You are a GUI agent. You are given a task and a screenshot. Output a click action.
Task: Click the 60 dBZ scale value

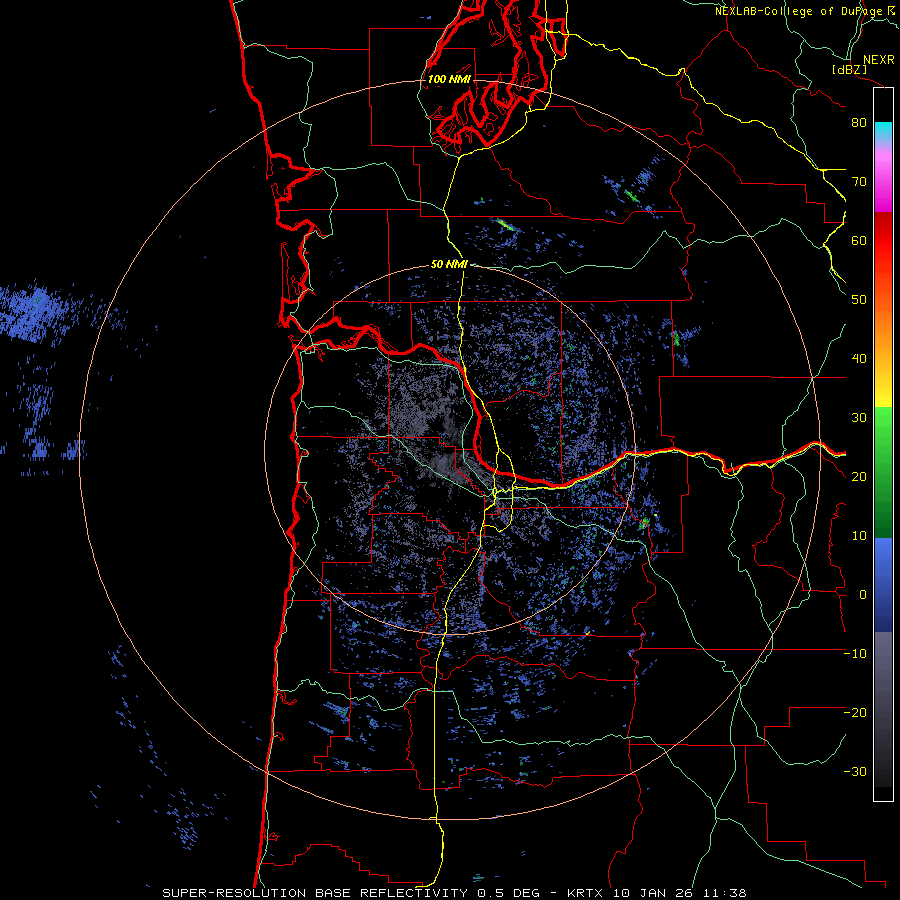coord(859,240)
